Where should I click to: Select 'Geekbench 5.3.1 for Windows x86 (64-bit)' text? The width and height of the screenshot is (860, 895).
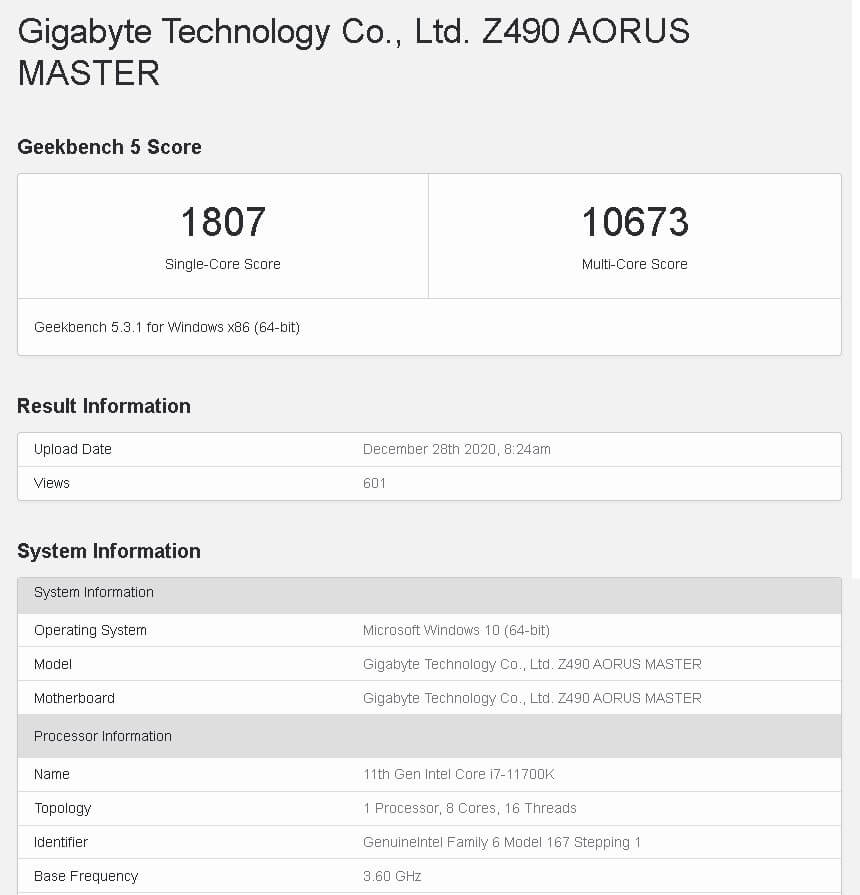167,327
